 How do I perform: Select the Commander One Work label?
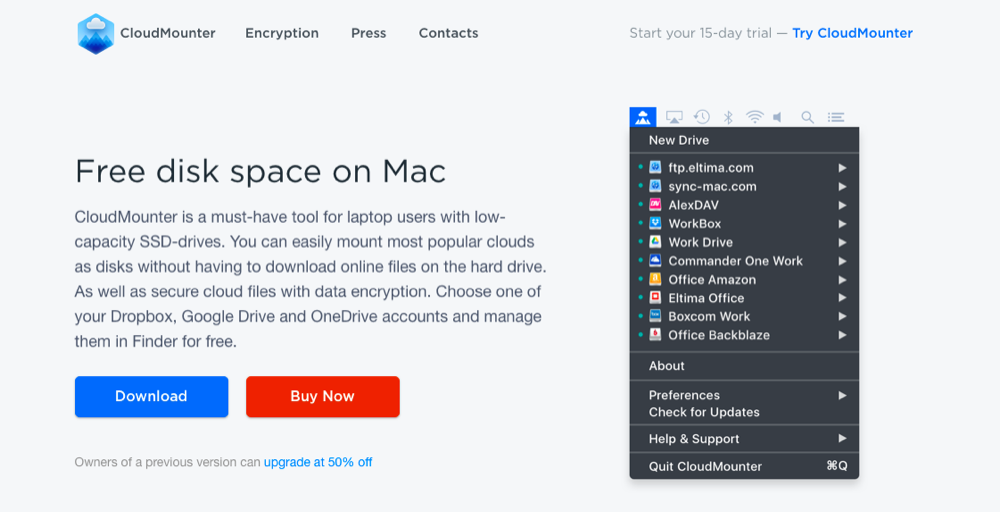[735, 260]
